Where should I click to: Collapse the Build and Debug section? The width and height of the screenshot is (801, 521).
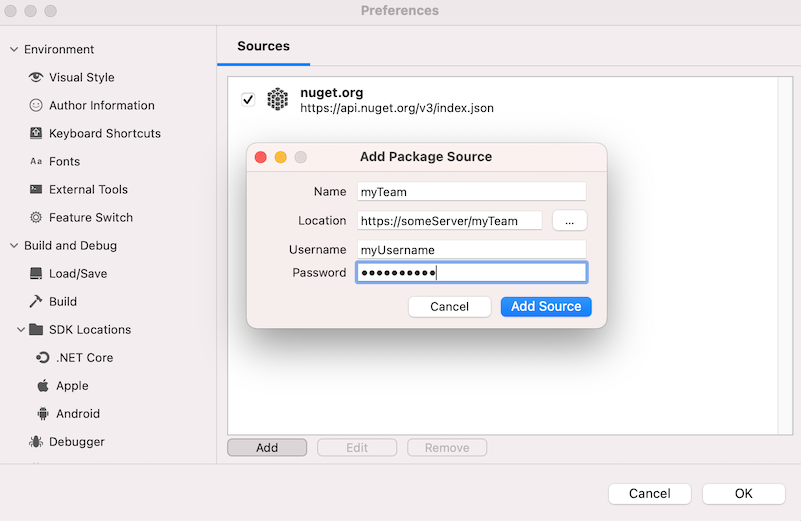pos(14,245)
